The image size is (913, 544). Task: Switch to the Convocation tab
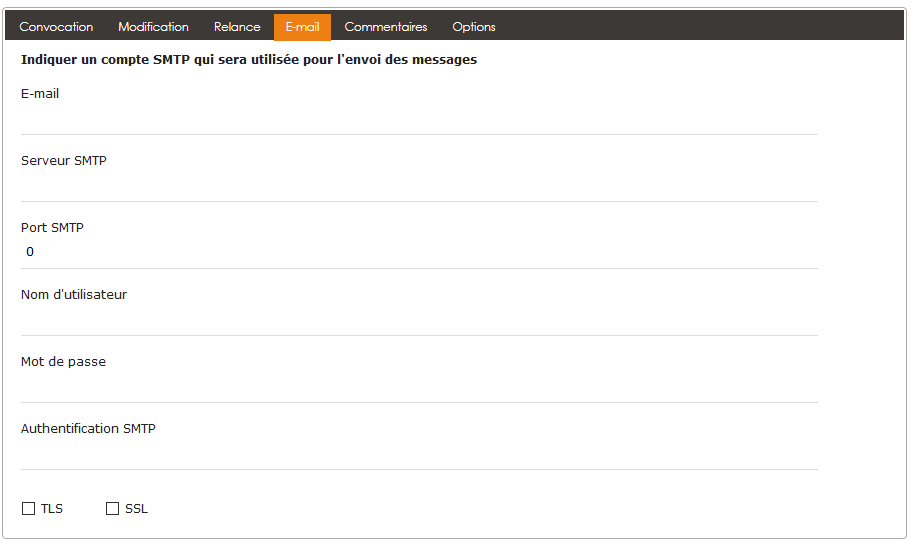tap(56, 27)
